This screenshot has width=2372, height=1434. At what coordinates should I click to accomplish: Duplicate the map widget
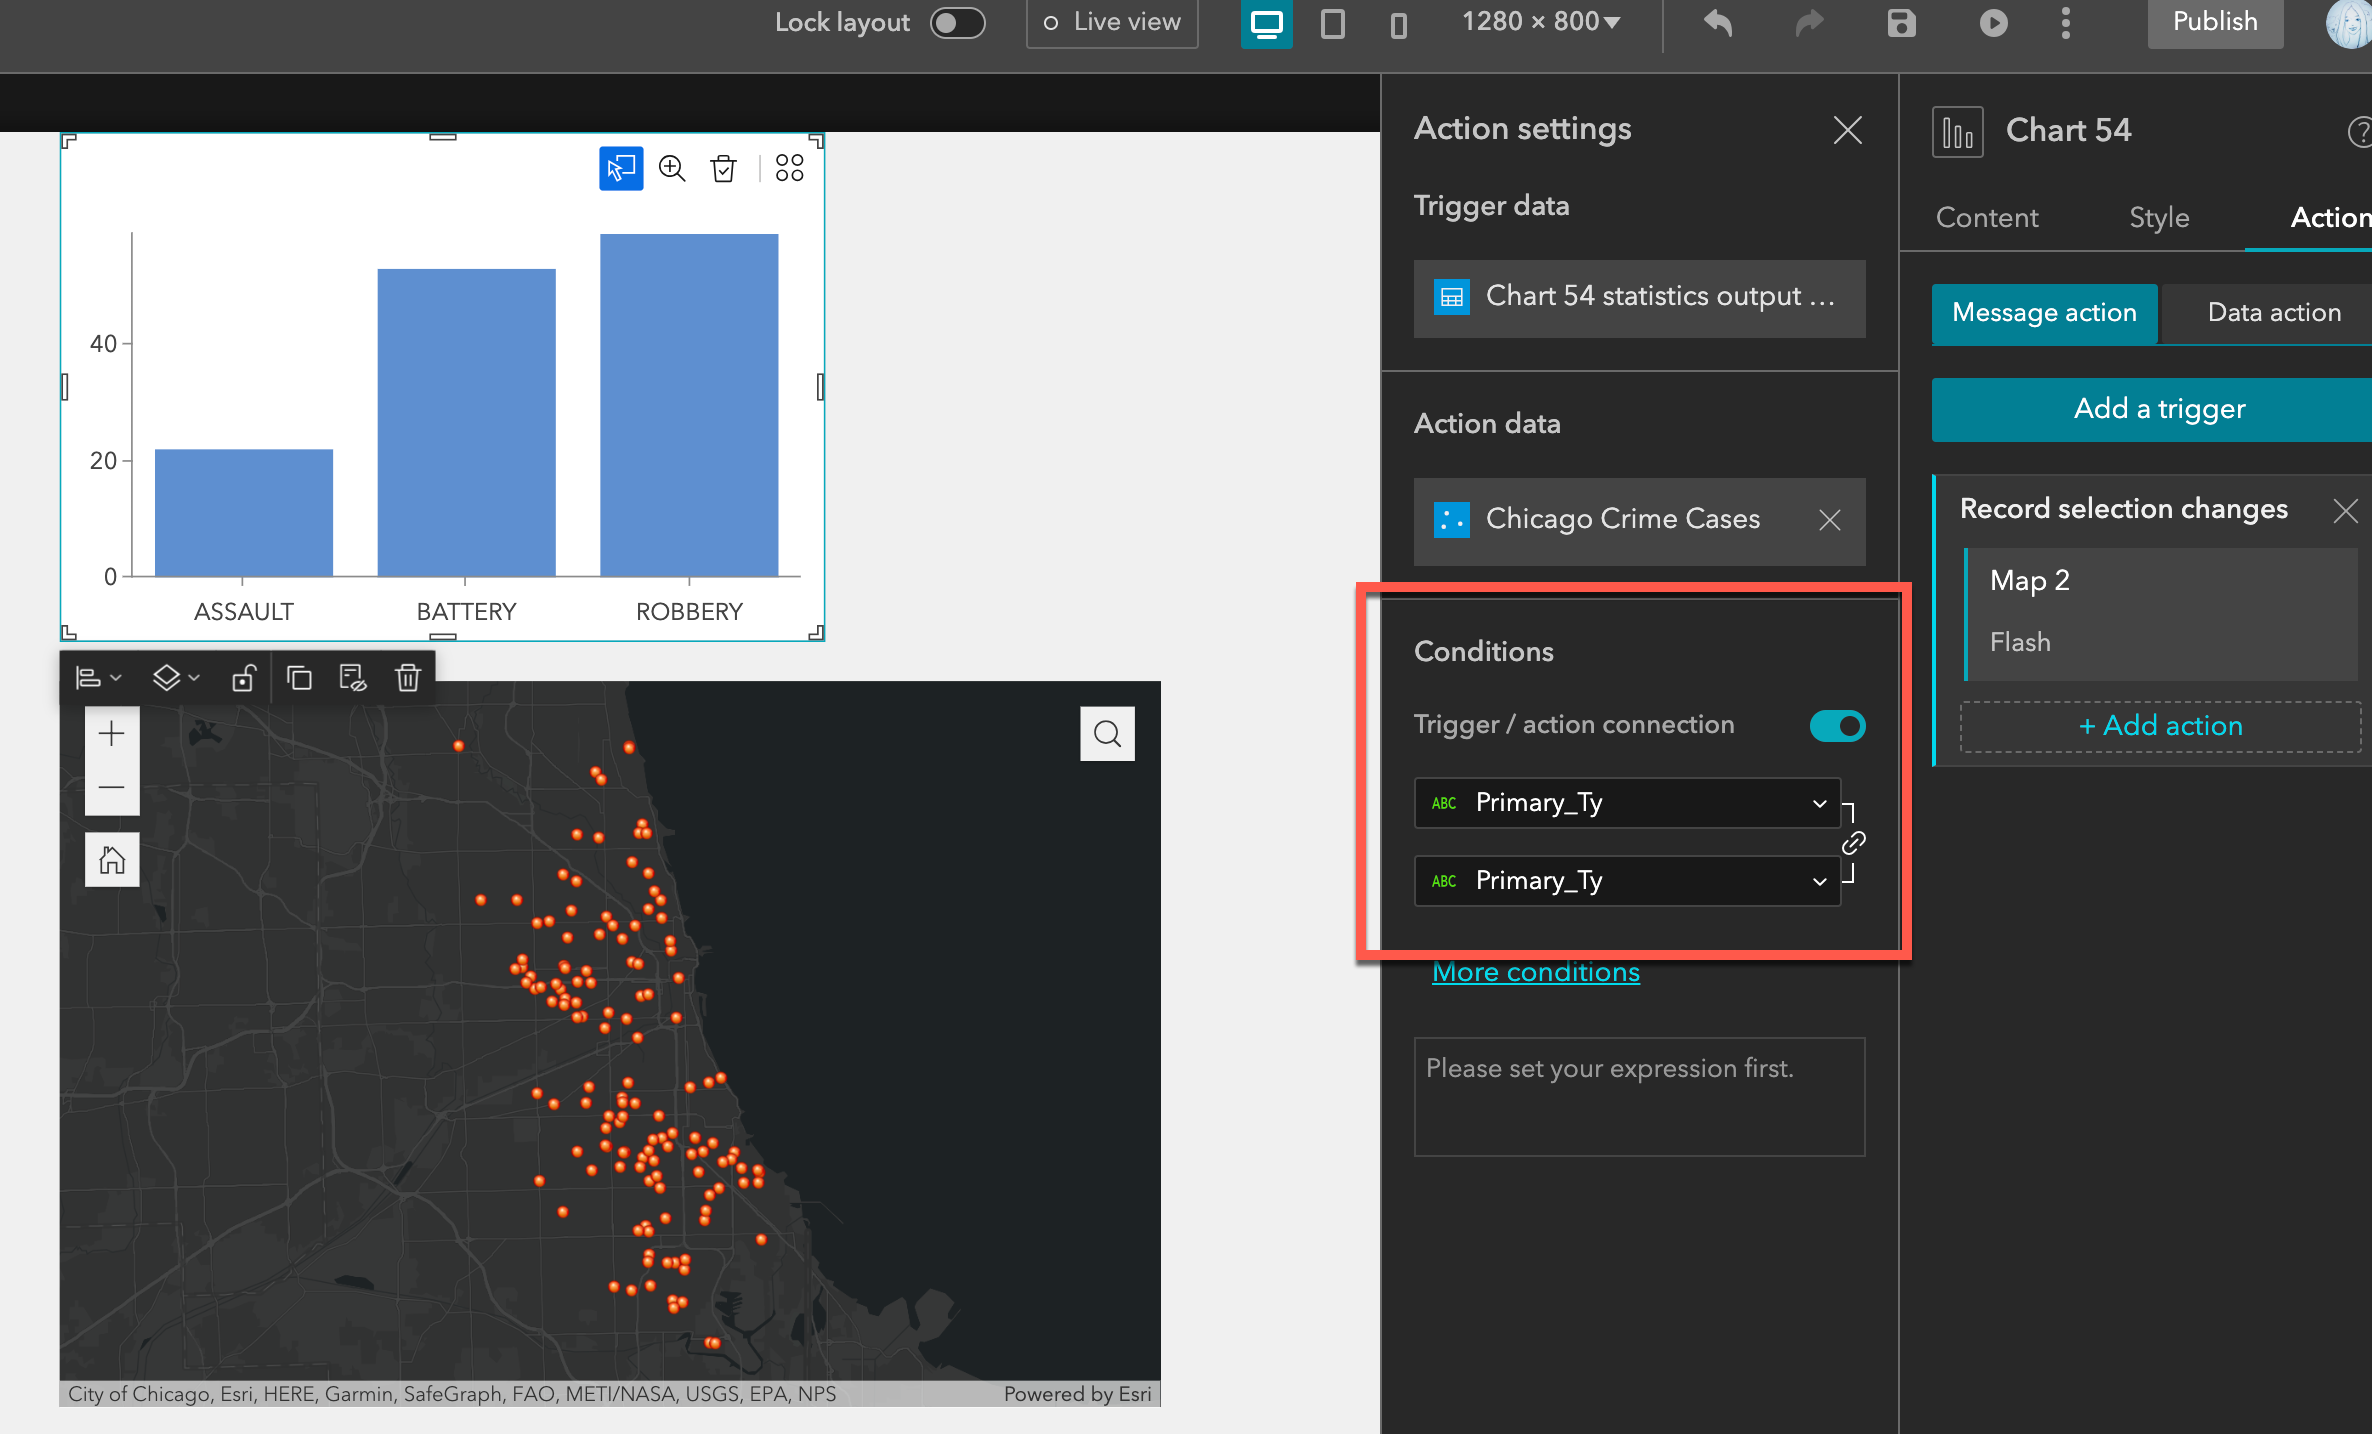[300, 677]
